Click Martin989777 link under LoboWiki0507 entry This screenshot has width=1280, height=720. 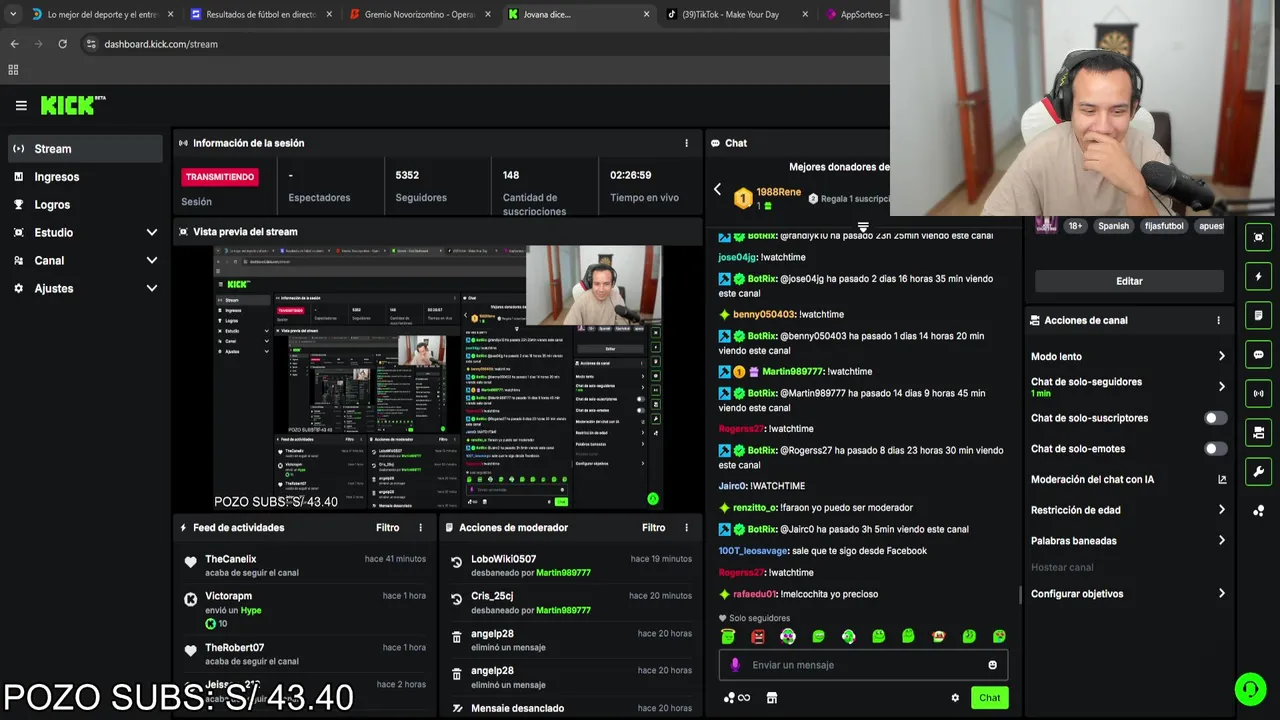[x=563, y=573]
